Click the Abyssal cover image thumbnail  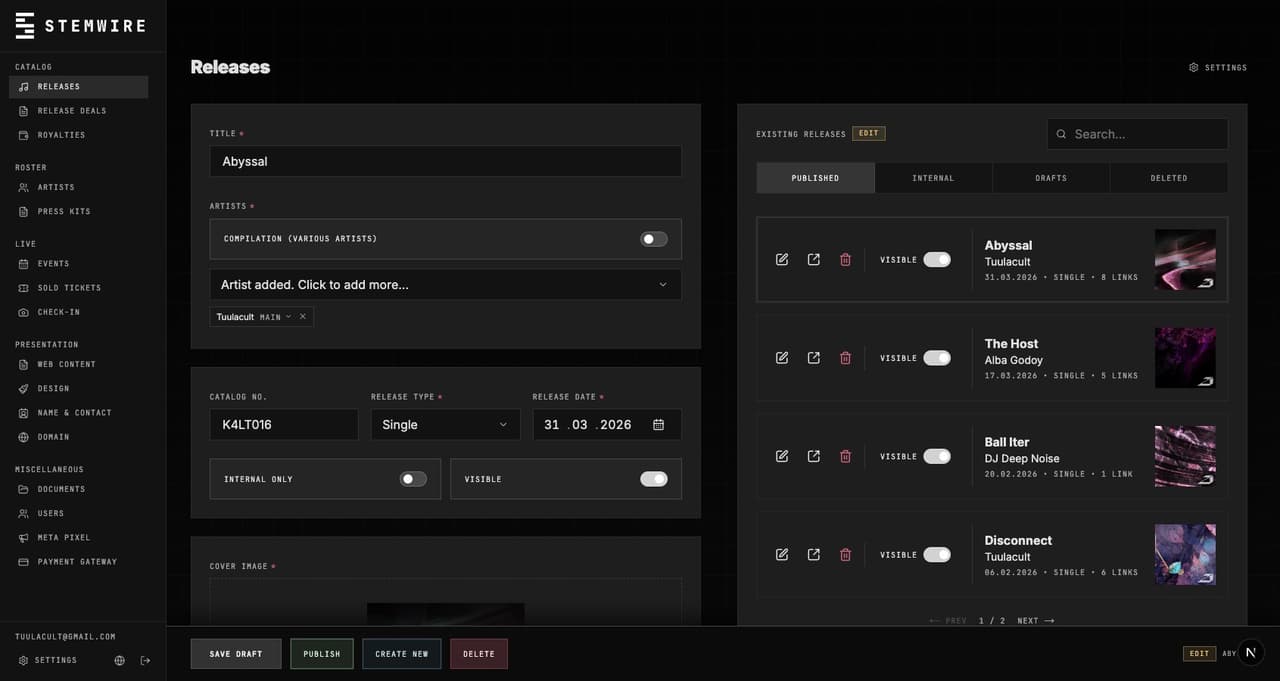[x=1185, y=259]
